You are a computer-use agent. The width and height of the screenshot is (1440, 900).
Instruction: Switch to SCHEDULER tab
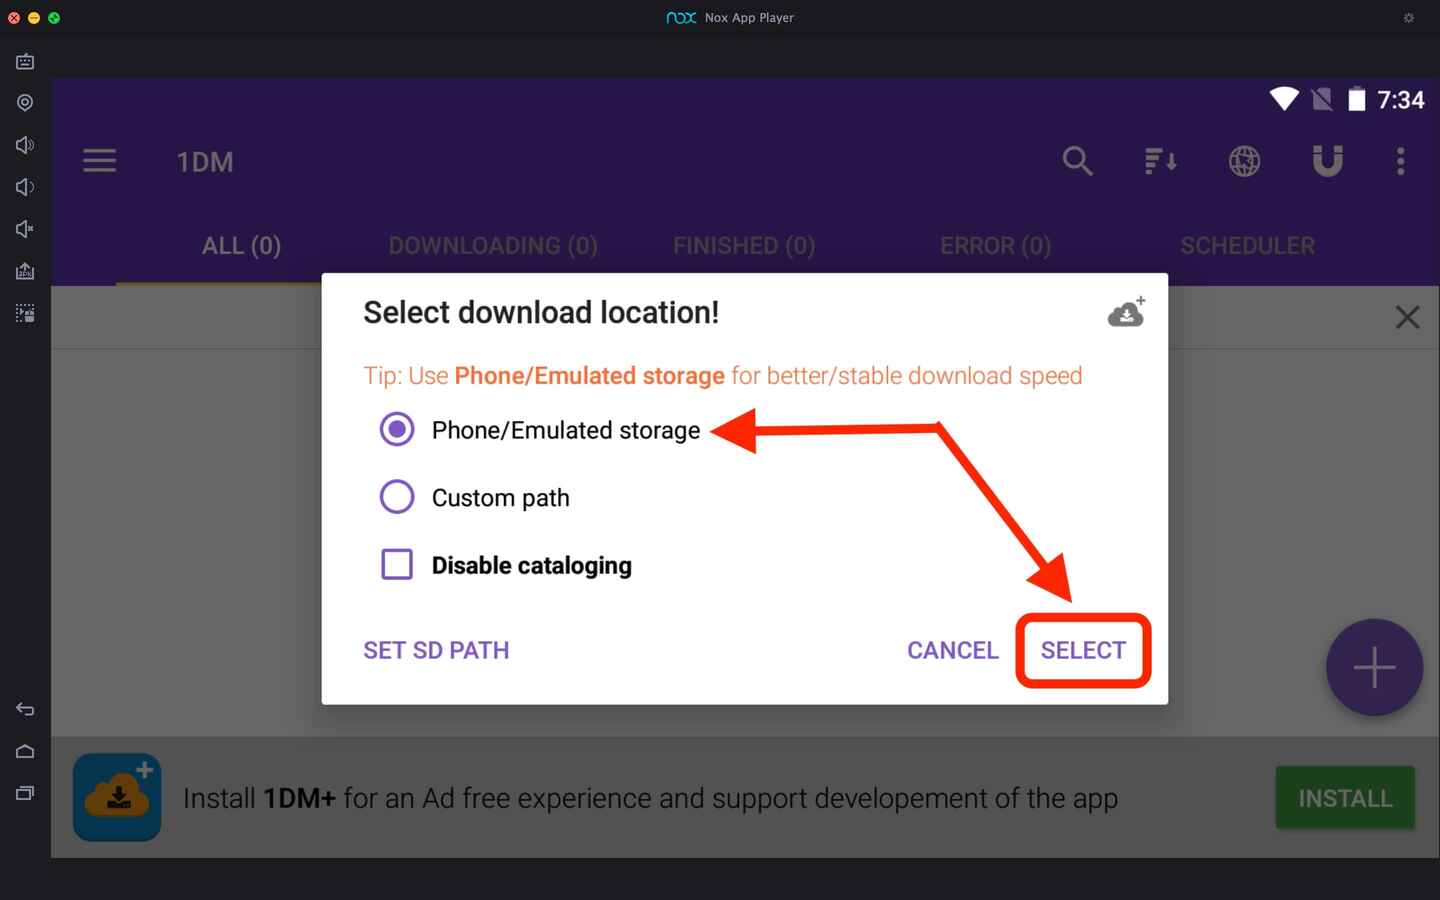1247,246
